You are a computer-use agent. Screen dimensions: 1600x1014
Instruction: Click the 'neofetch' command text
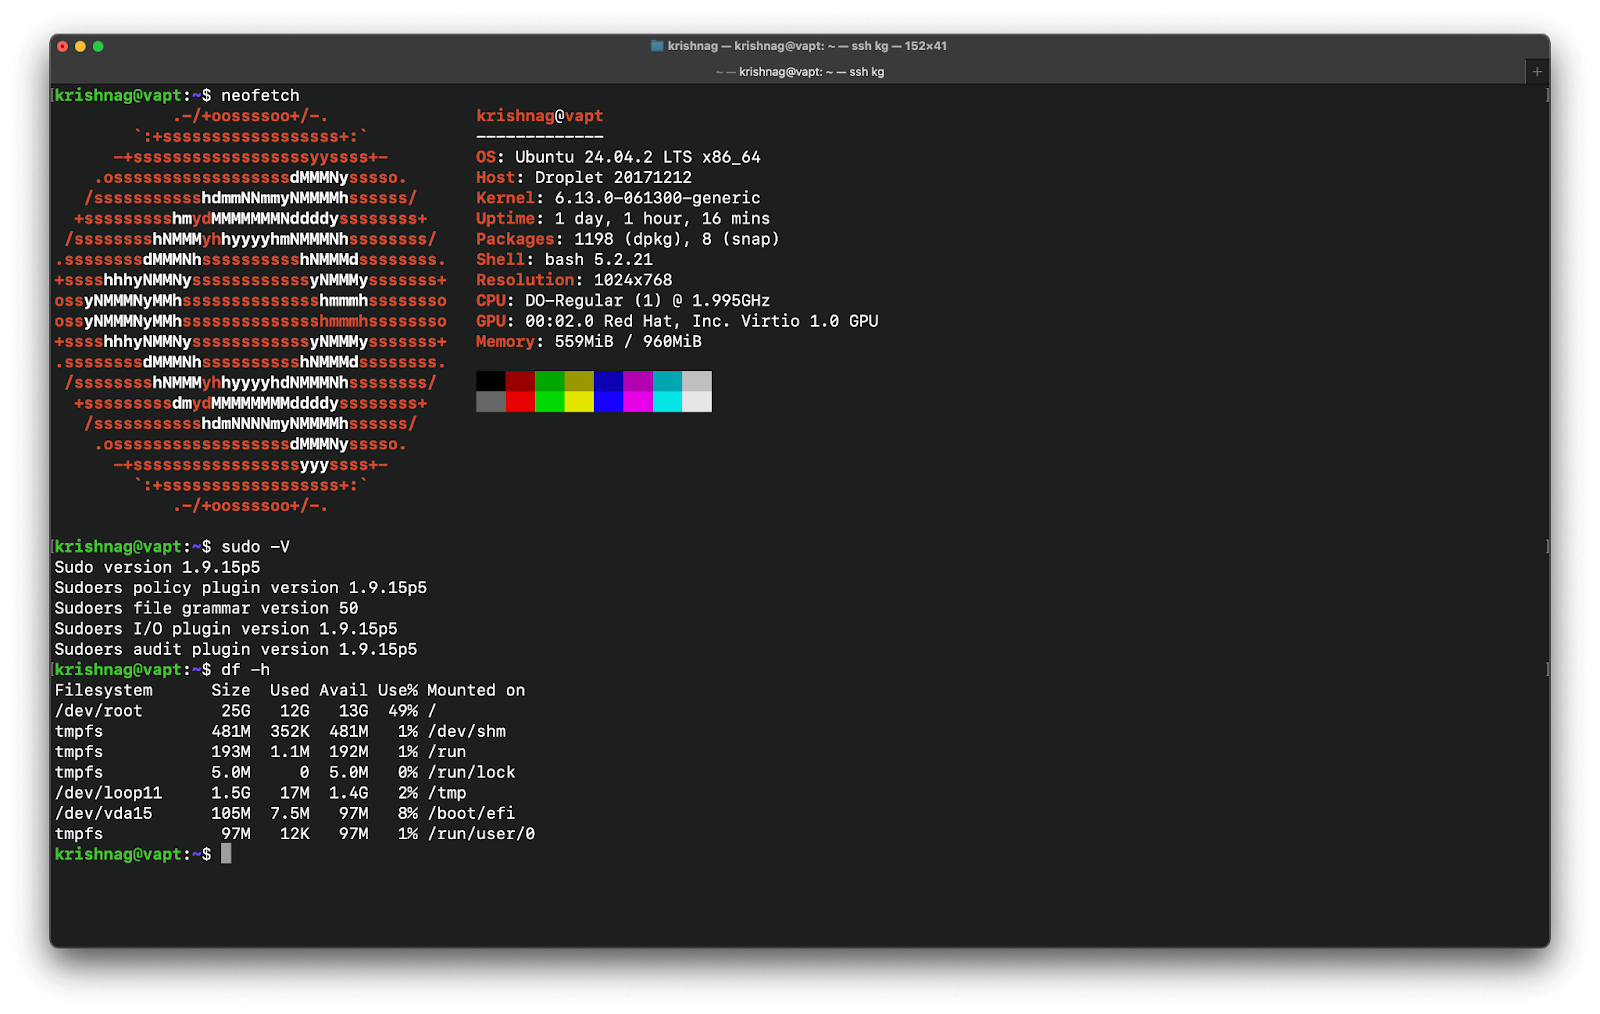coord(260,96)
